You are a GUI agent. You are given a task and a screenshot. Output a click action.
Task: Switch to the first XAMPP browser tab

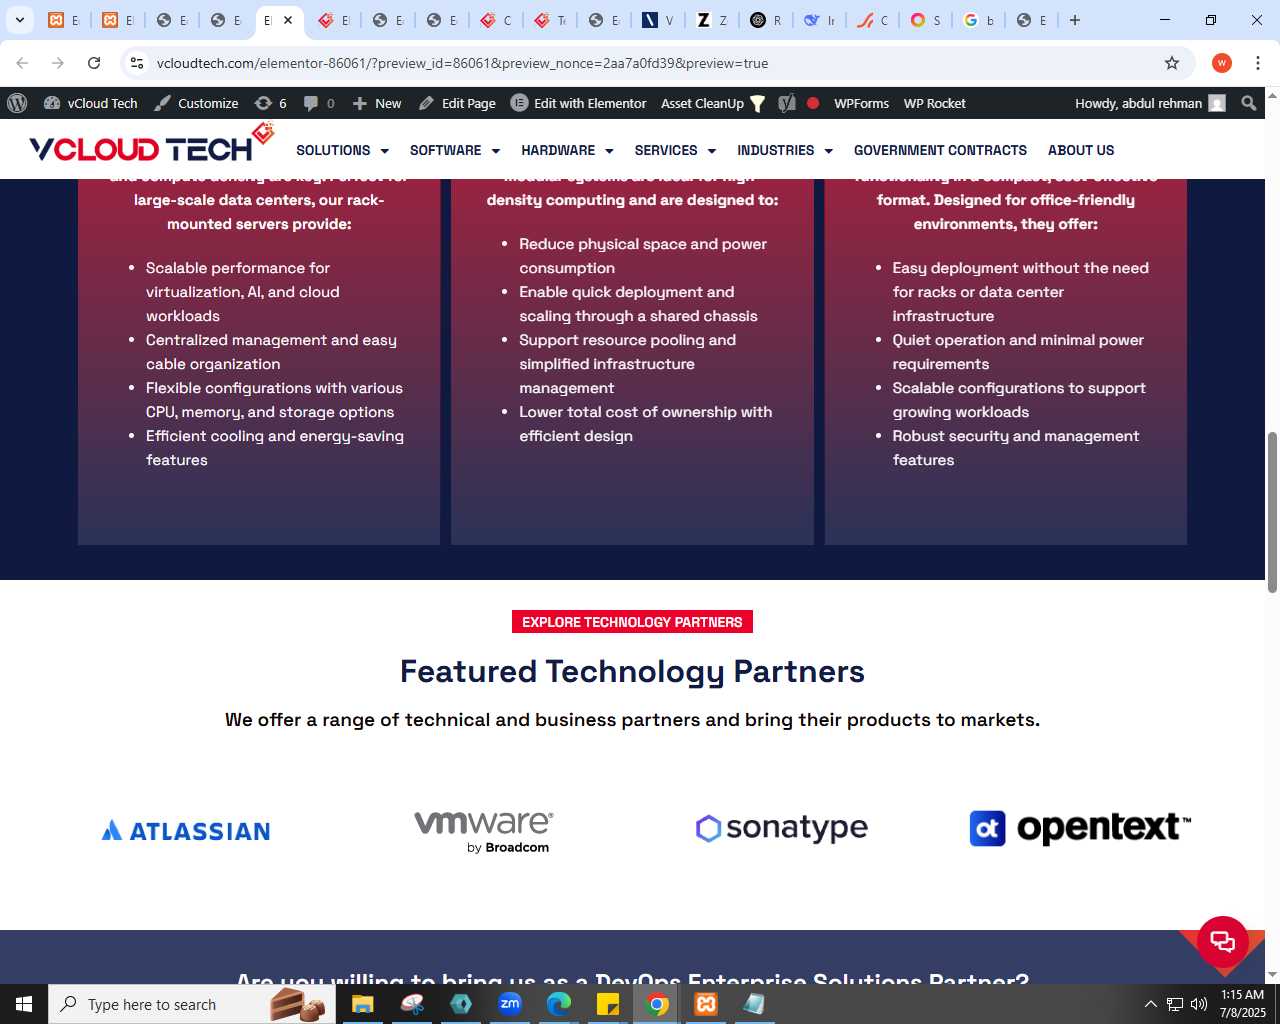(x=63, y=20)
